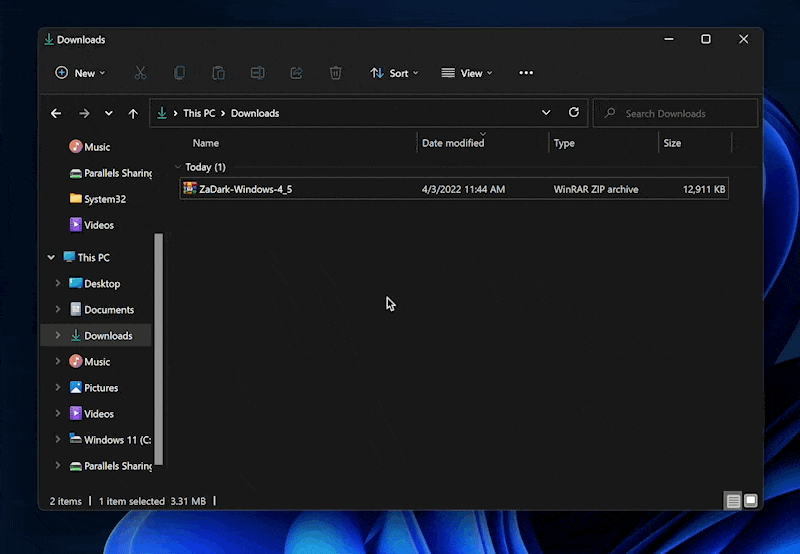The image size is (800, 554).
Task: Open Videos under This PC
Action: [x=92, y=414]
